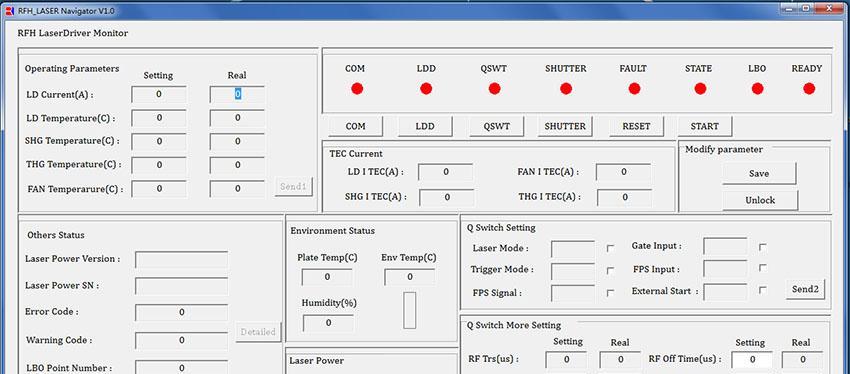The width and height of the screenshot is (850, 374).
Task: Click the RESET button
Action: click(636, 126)
